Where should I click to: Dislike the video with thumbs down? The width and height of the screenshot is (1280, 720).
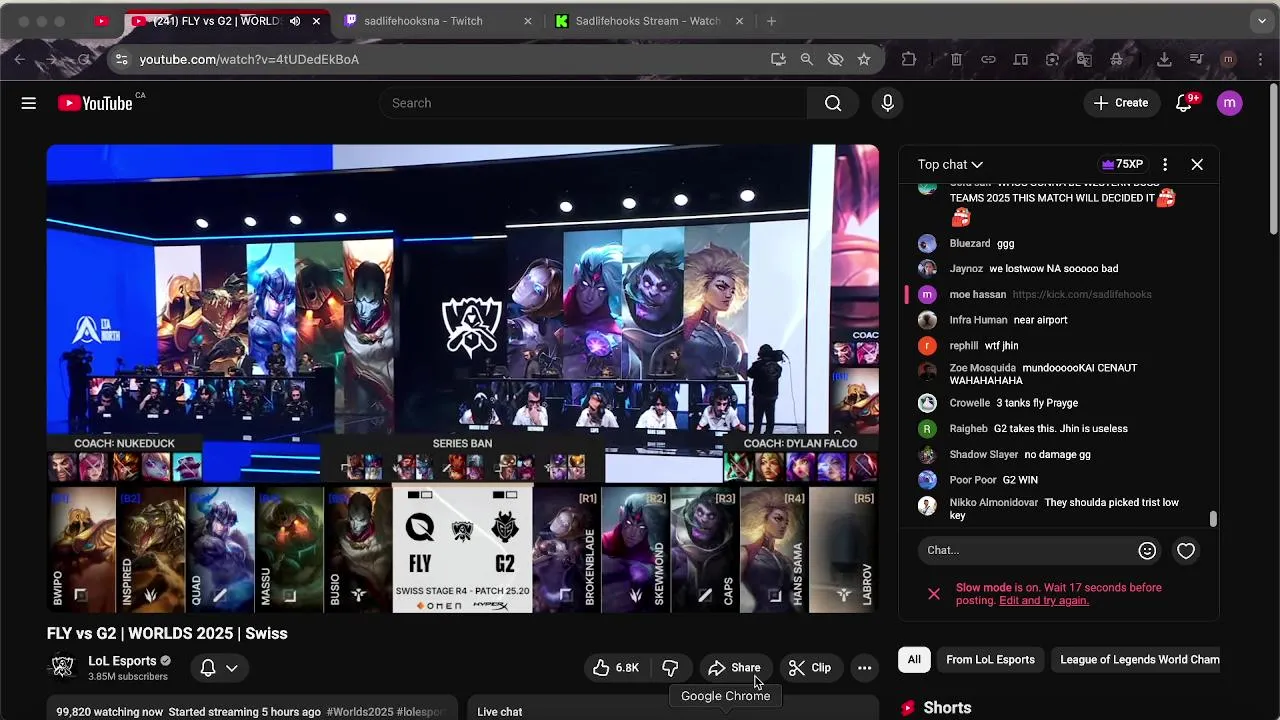pos(671,668)
